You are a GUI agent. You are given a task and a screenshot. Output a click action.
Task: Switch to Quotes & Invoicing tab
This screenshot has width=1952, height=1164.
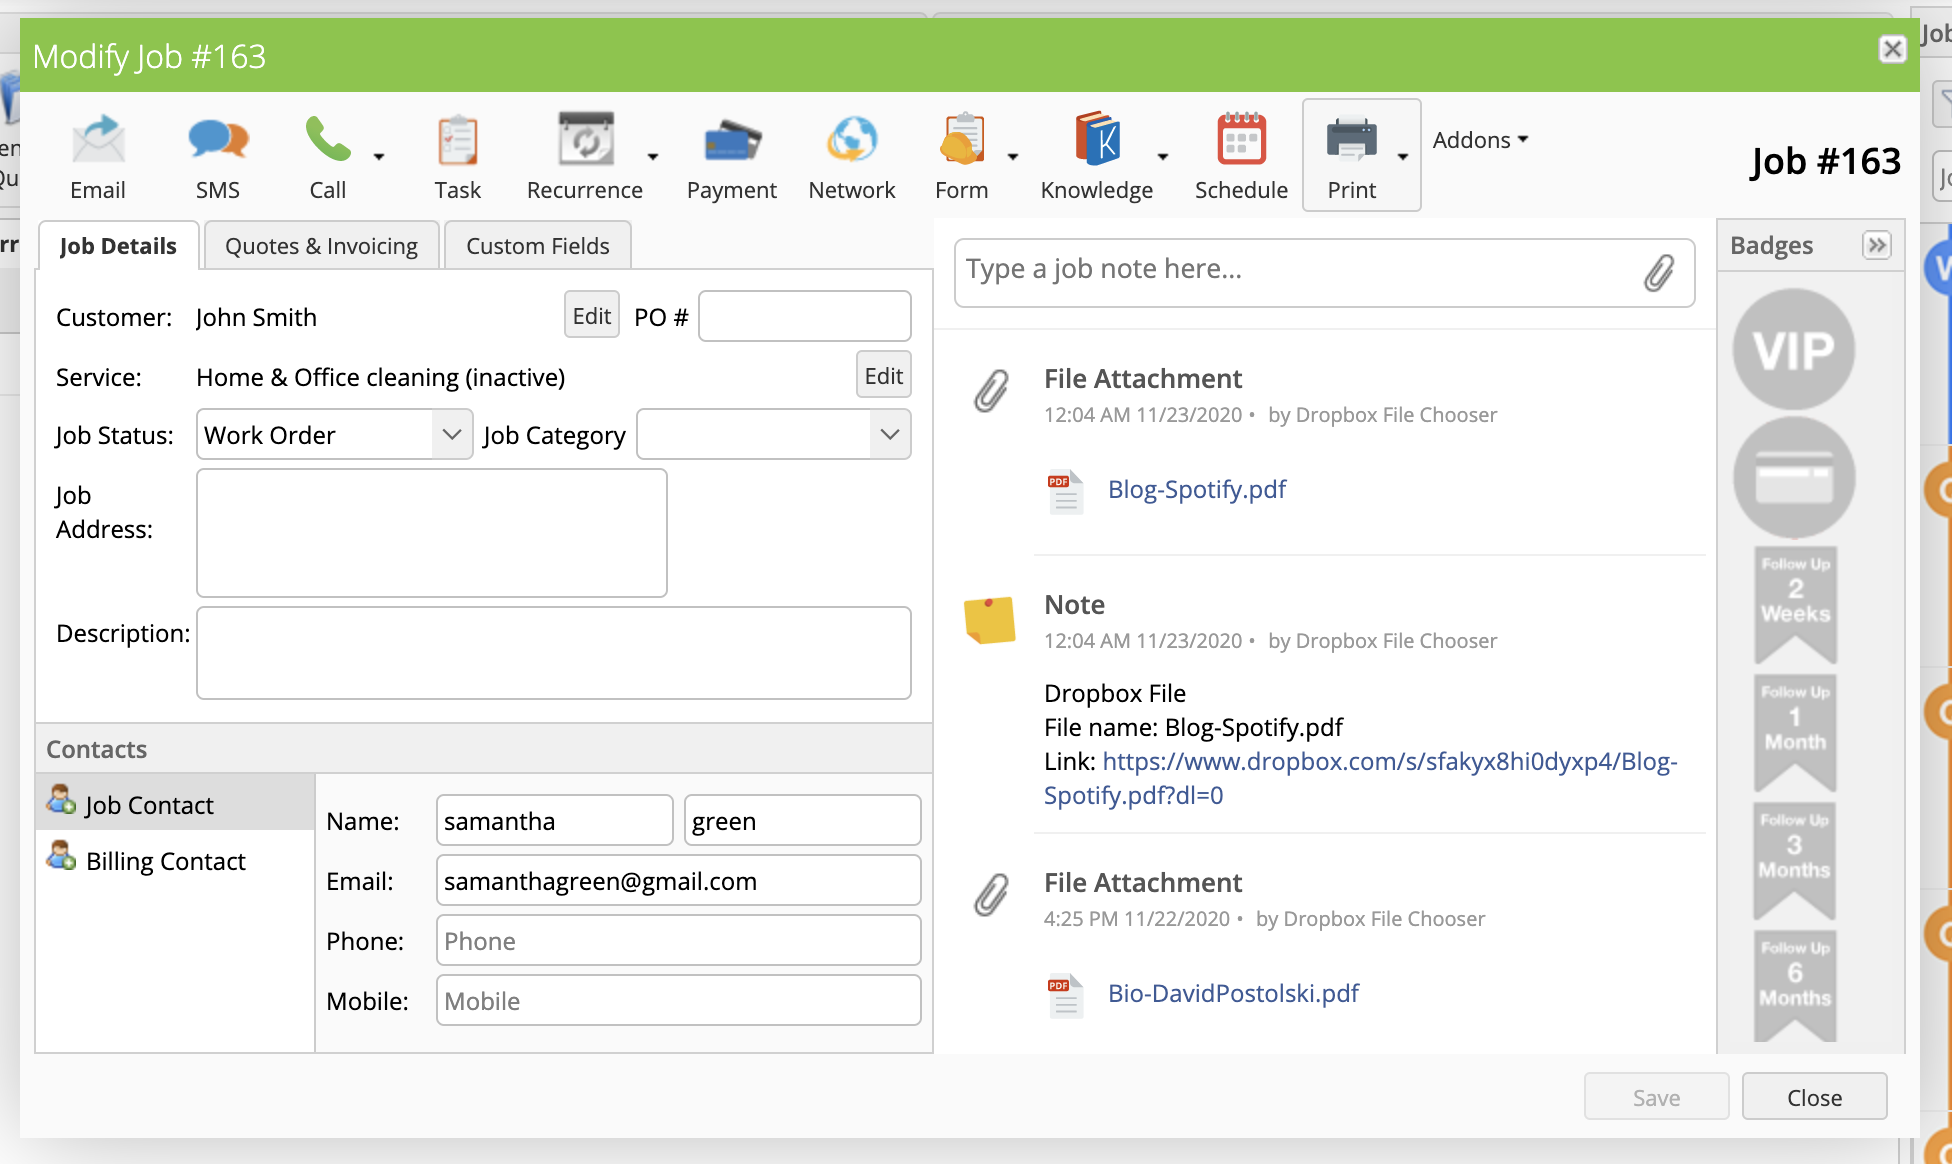point(321,246)
